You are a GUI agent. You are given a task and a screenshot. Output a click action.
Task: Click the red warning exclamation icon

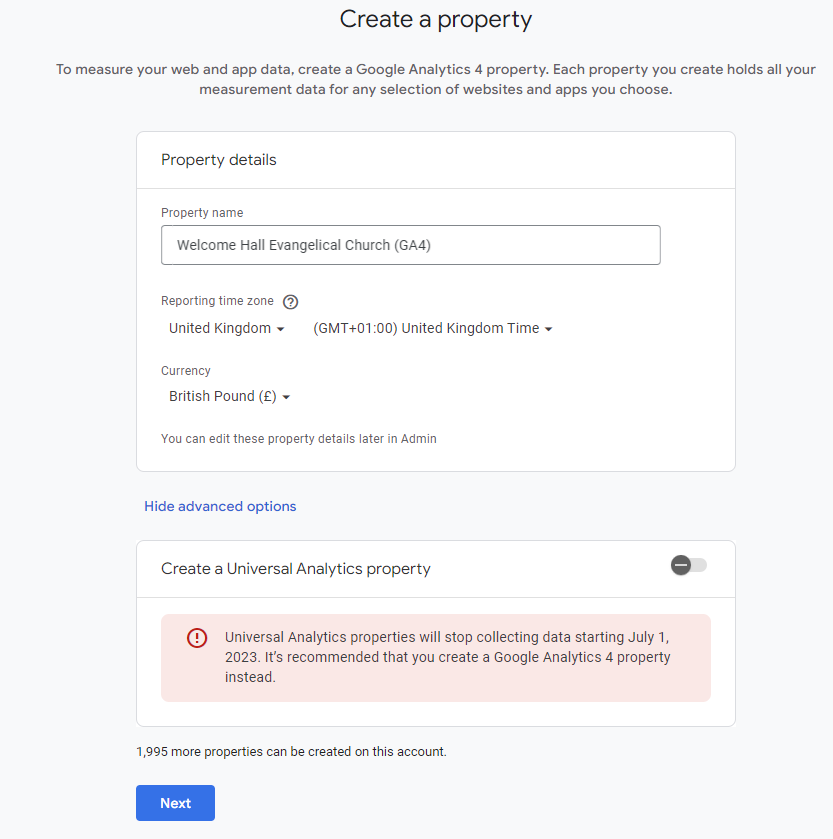pyautogui.click(x=197, y=638)
